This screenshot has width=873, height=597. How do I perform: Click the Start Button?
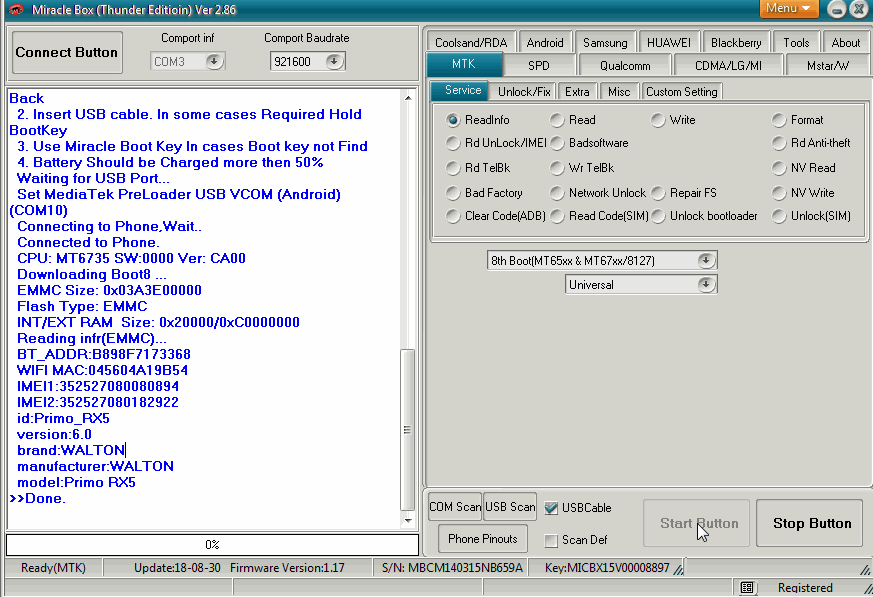(696, 523)
